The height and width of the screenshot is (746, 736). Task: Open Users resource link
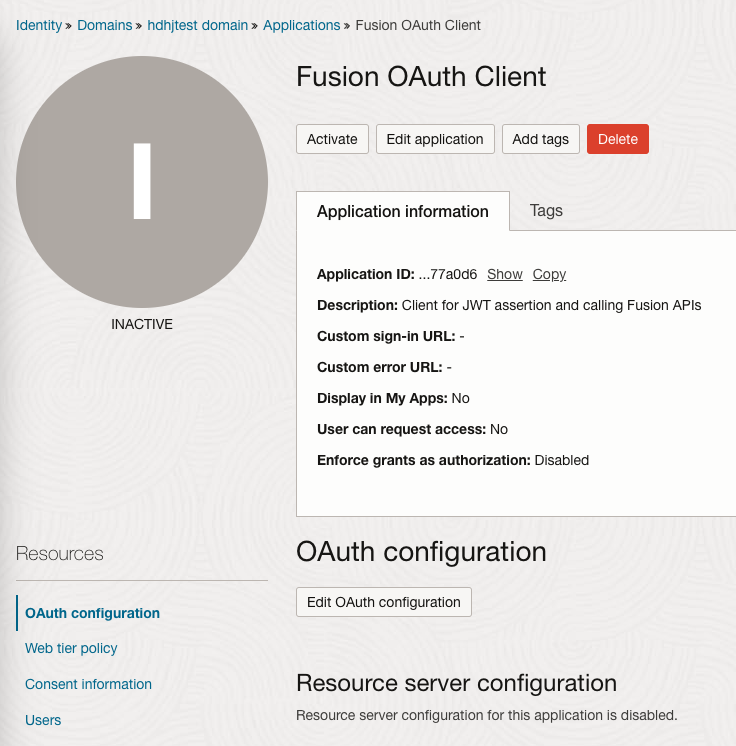click(43, 720)
